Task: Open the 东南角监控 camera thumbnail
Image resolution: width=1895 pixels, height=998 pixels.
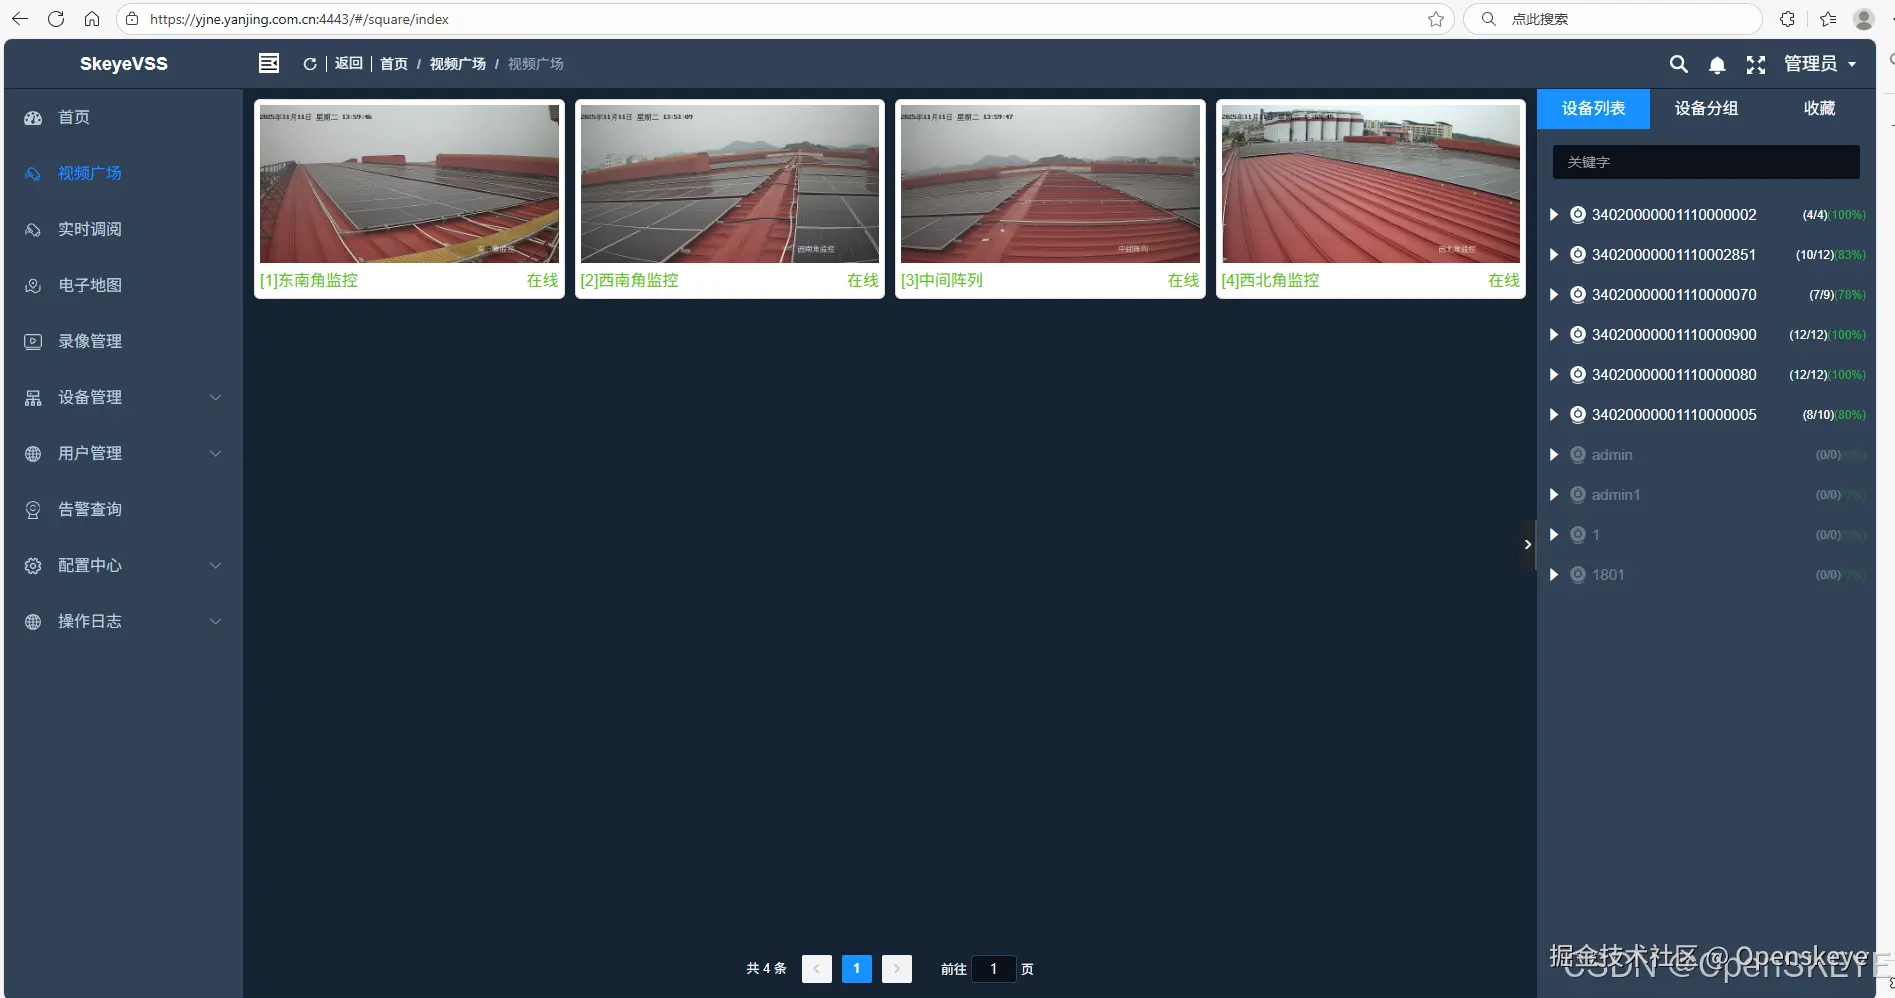Action: 409,185
